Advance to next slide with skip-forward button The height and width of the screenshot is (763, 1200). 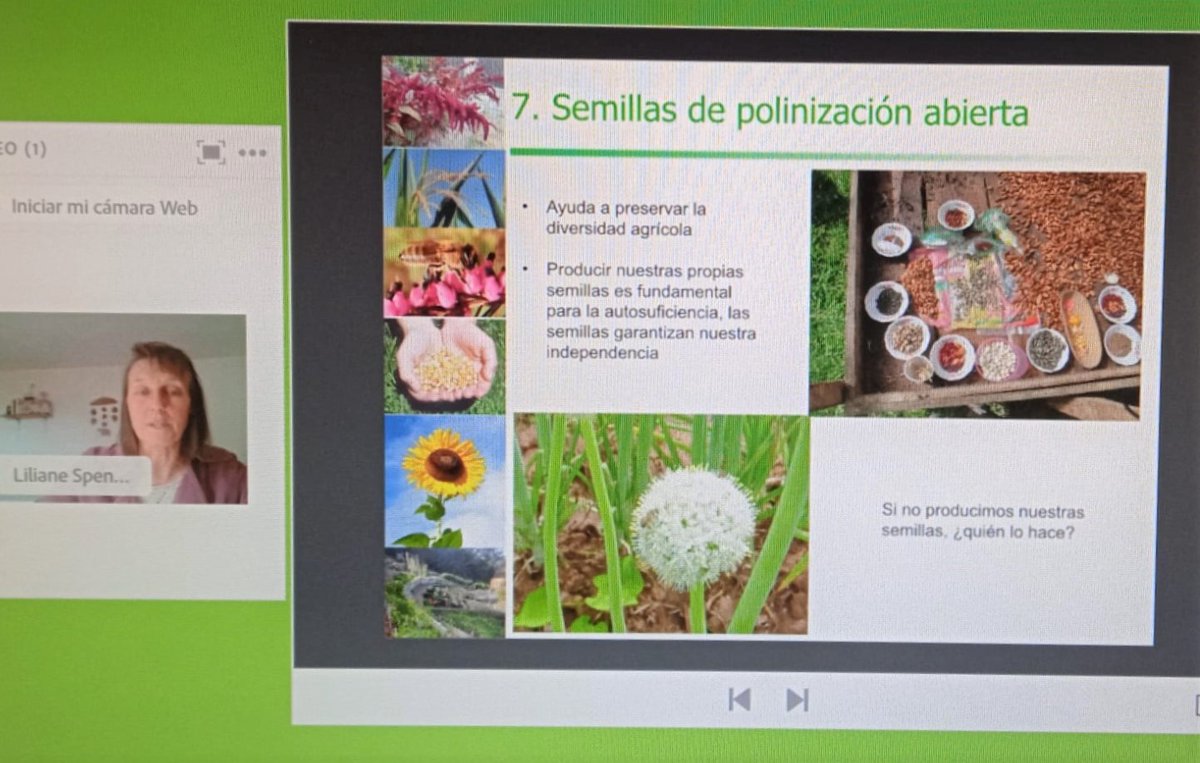(797, 700)
